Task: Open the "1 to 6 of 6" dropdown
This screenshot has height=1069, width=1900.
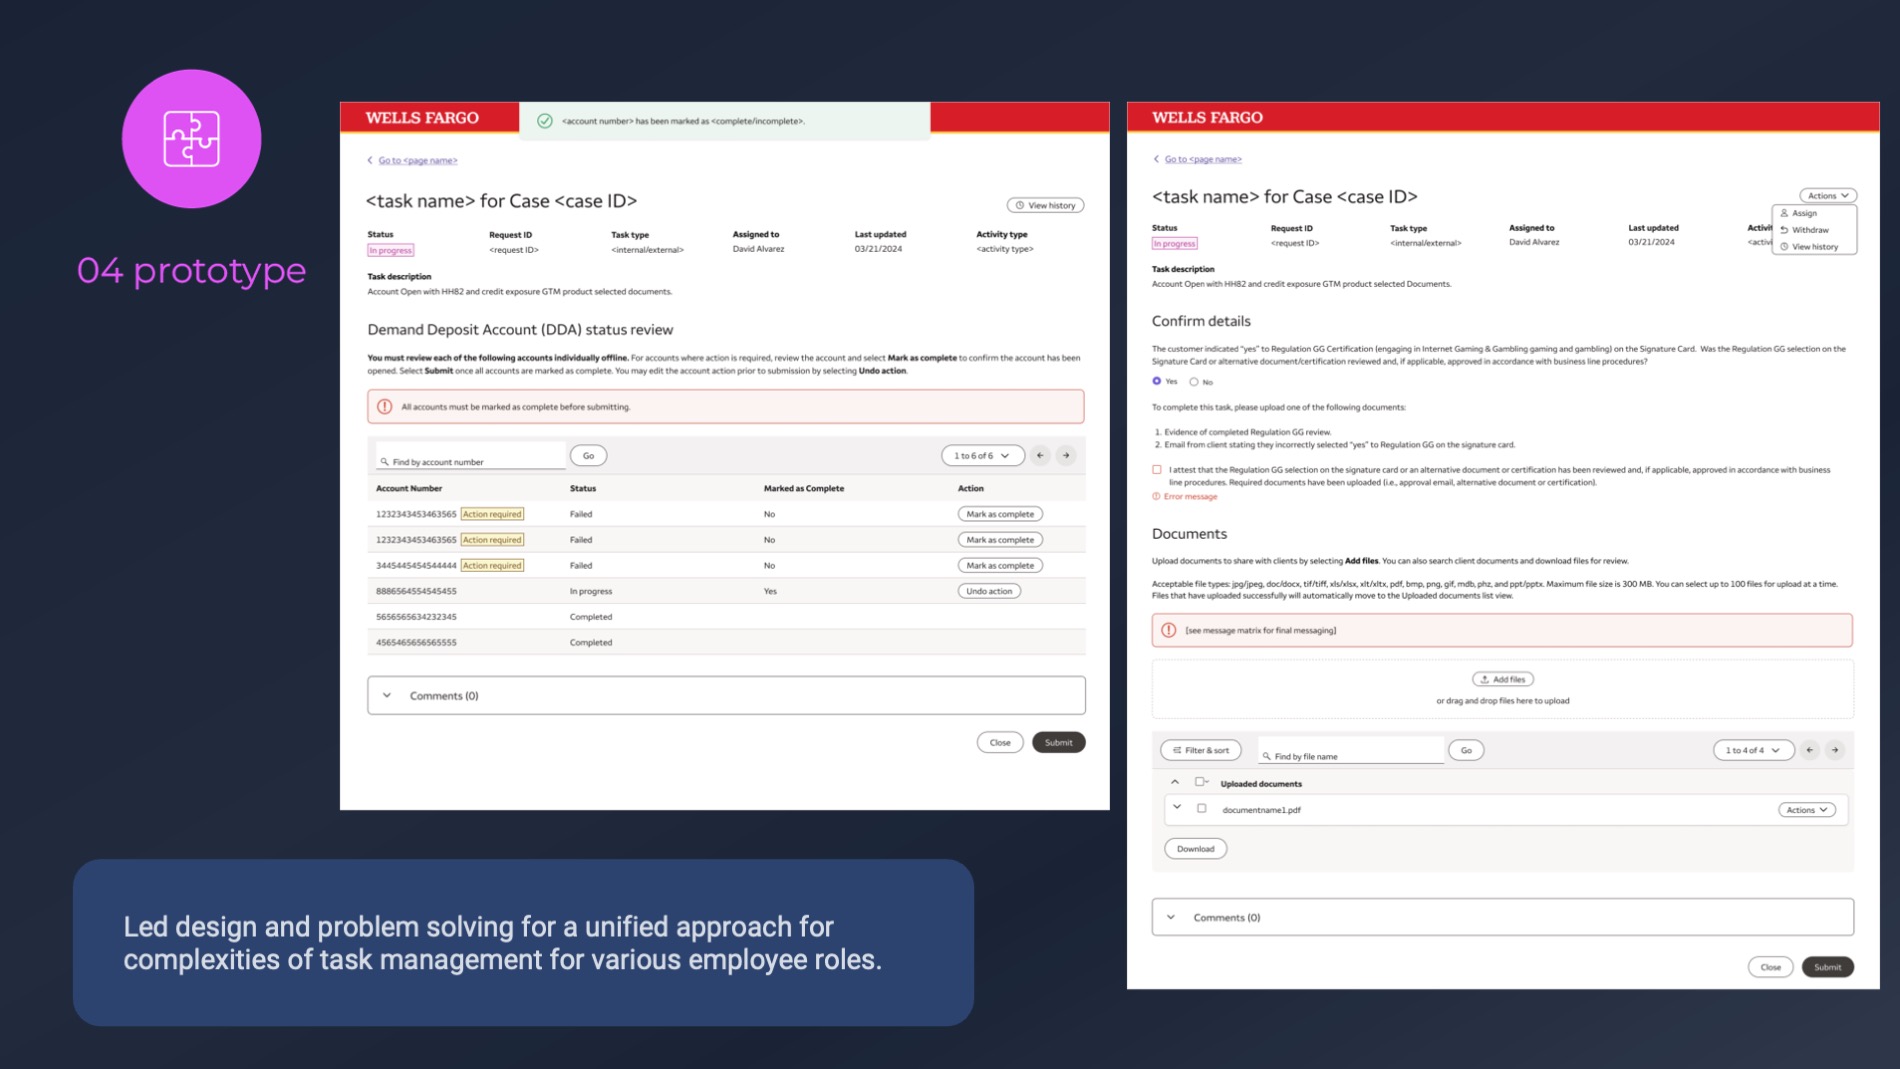Action: 981,456
